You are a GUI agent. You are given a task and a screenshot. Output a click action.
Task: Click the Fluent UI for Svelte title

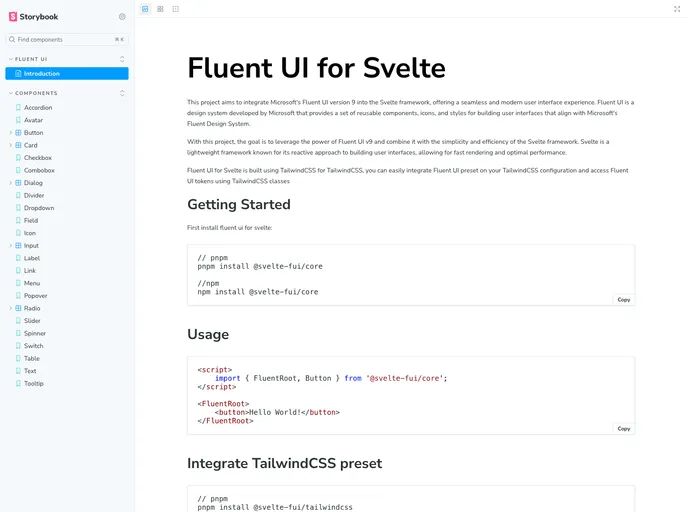click(316, 68)
